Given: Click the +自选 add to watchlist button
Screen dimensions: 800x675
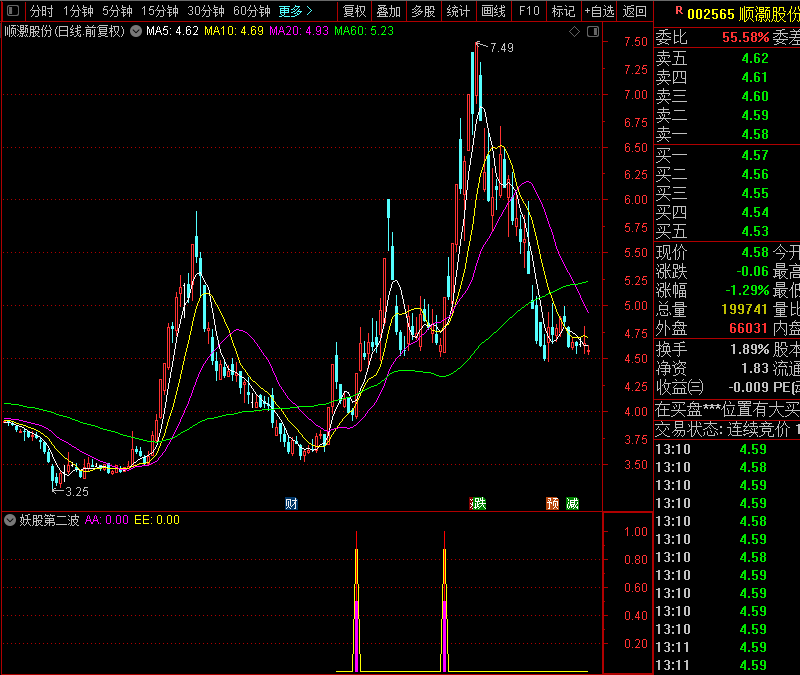Looking at the screenshot, I should click(598, 11).
